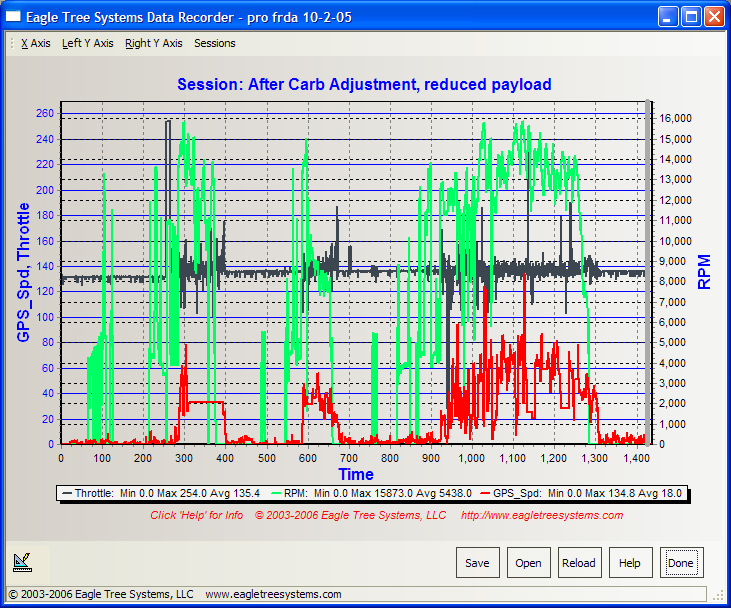The width and height of the screenshot is (731, 608).
Task: Click the Reload button
Action: 579,563
